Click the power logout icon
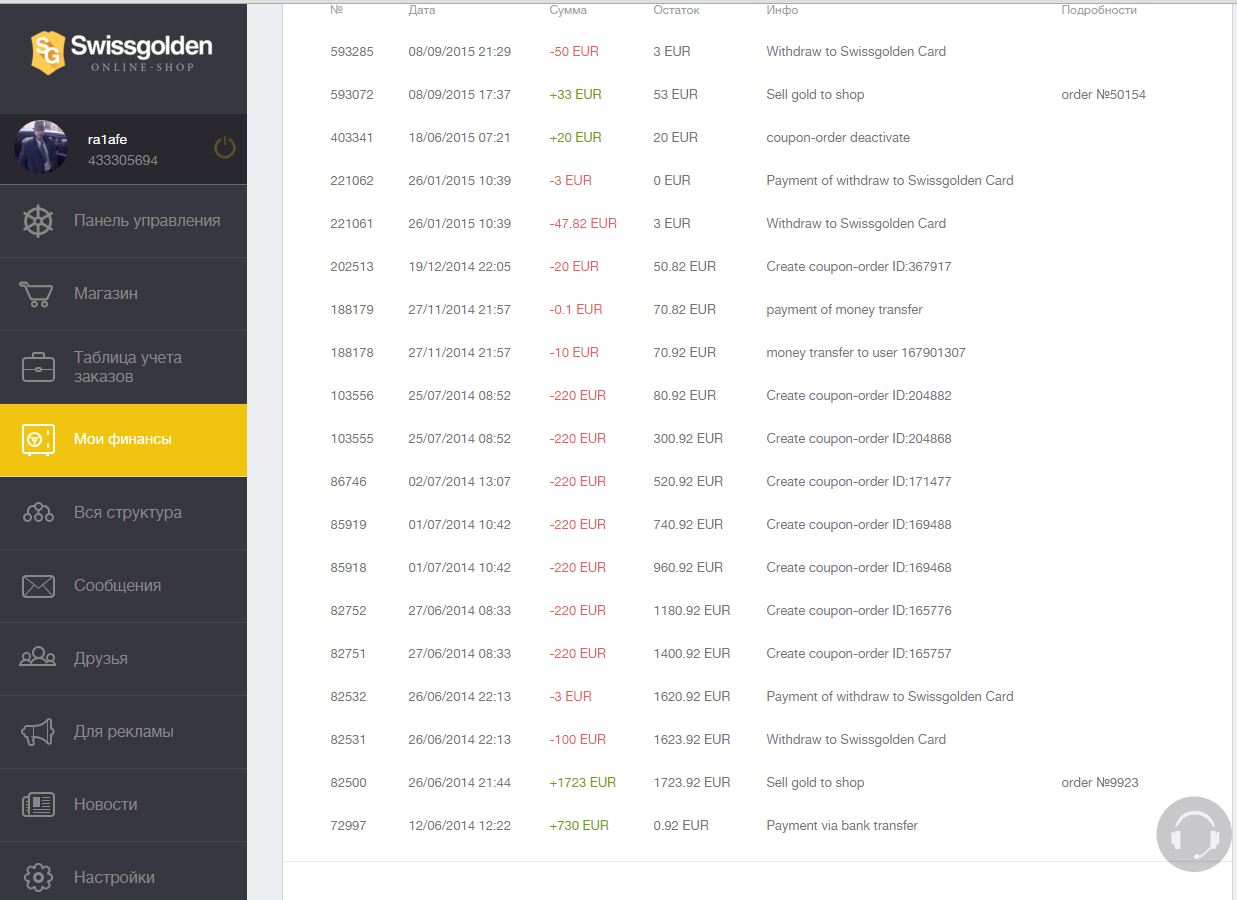Viewport: 1237px width, 900px height. (225, 148)
